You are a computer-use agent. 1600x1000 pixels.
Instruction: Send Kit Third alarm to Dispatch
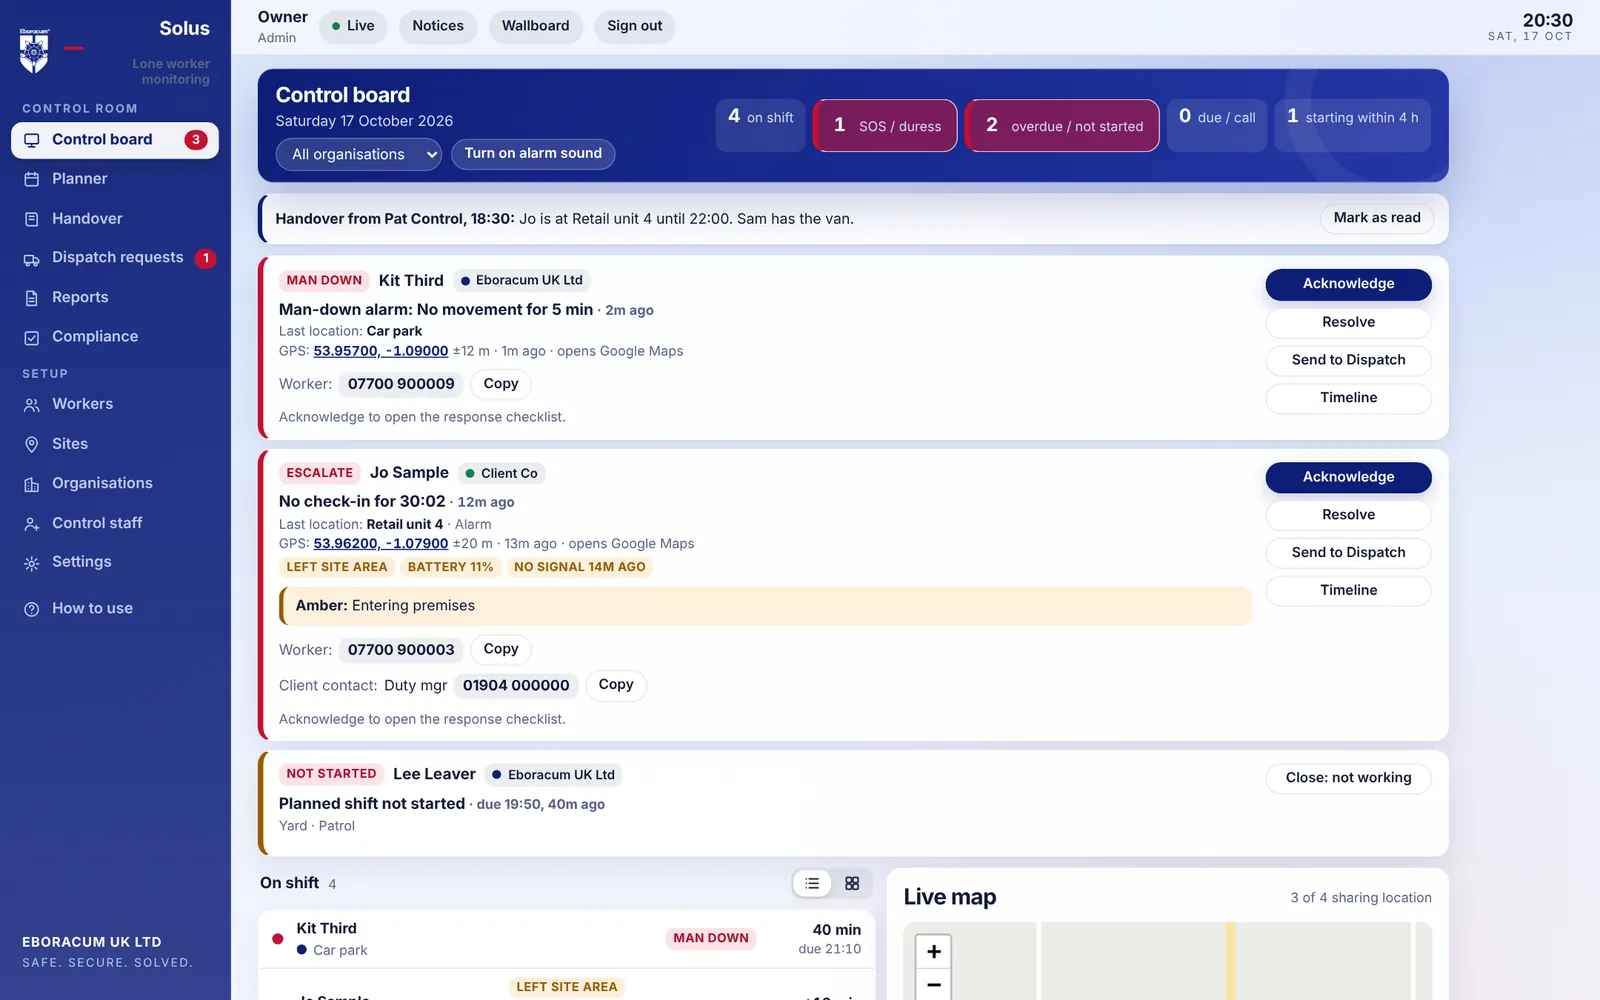point(1348,360)
